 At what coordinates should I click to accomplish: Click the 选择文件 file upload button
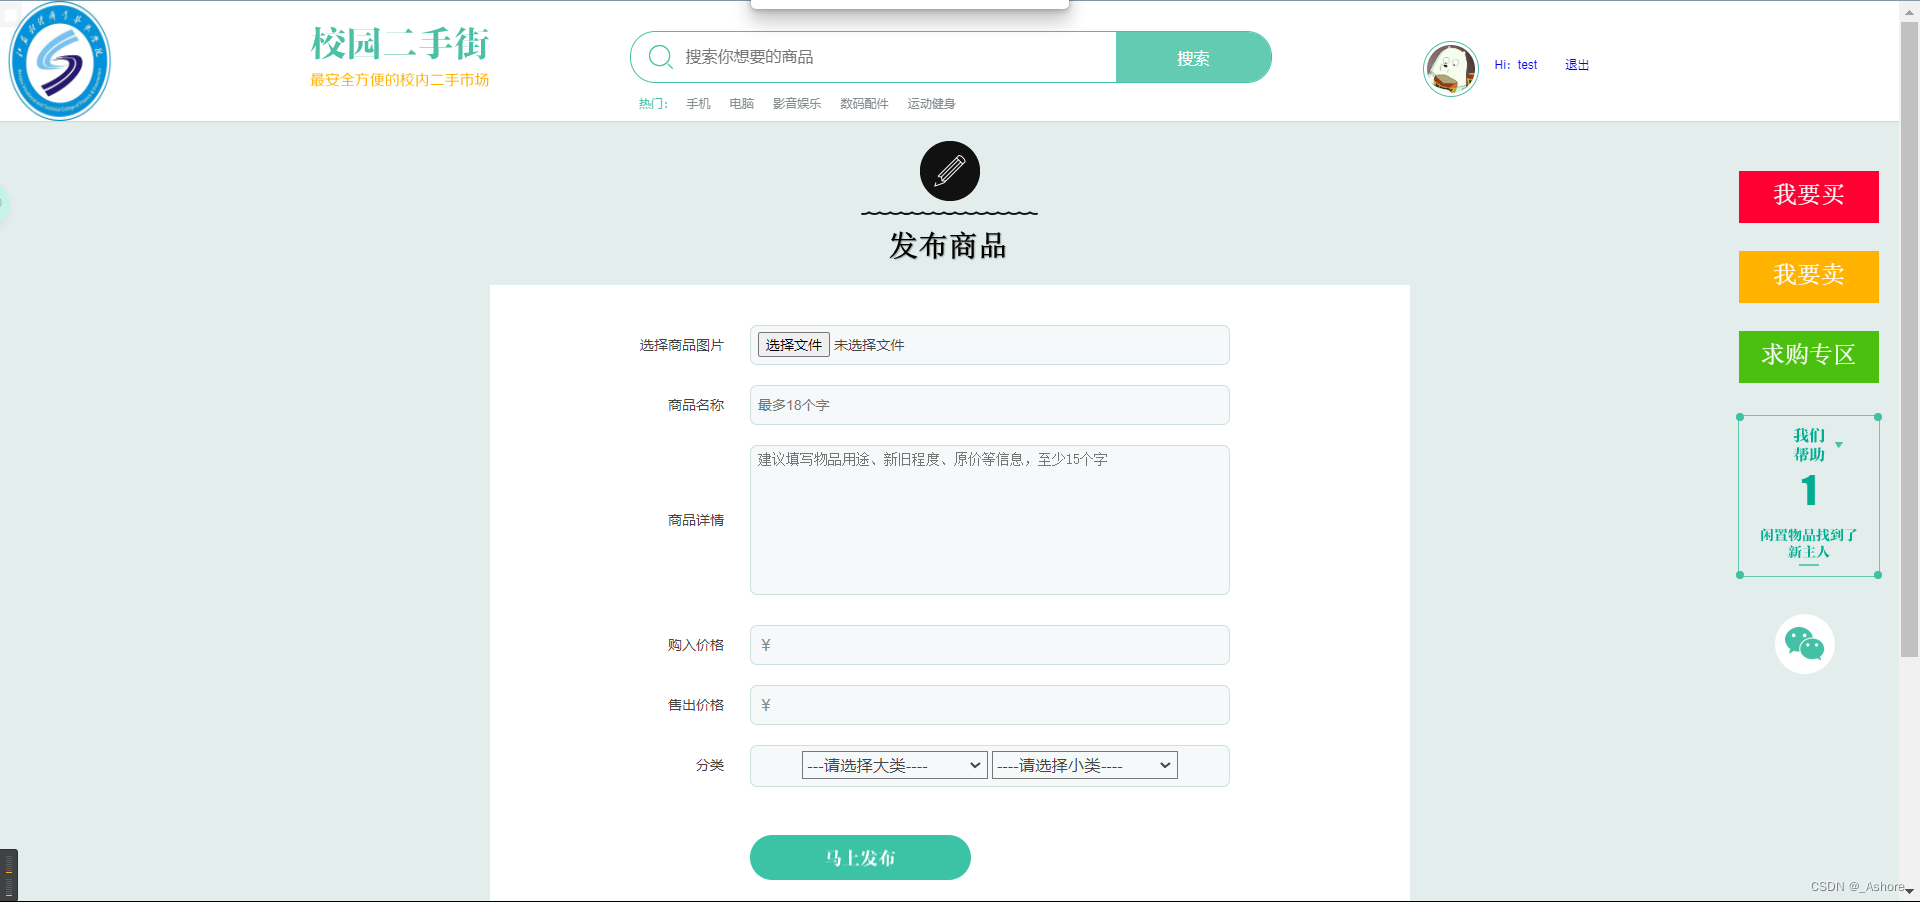[792, 344]
